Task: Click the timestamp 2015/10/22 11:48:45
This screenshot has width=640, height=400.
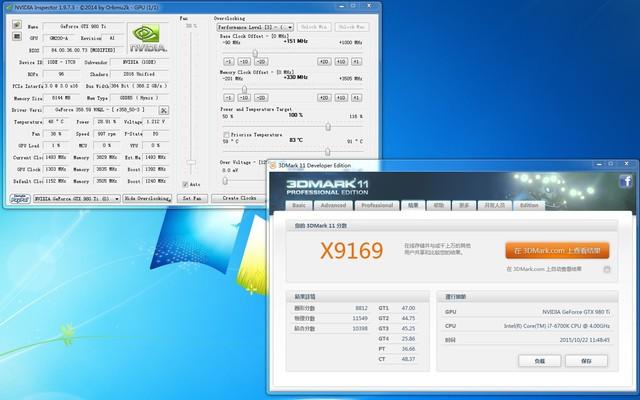Action: click(x=584, y=340)
